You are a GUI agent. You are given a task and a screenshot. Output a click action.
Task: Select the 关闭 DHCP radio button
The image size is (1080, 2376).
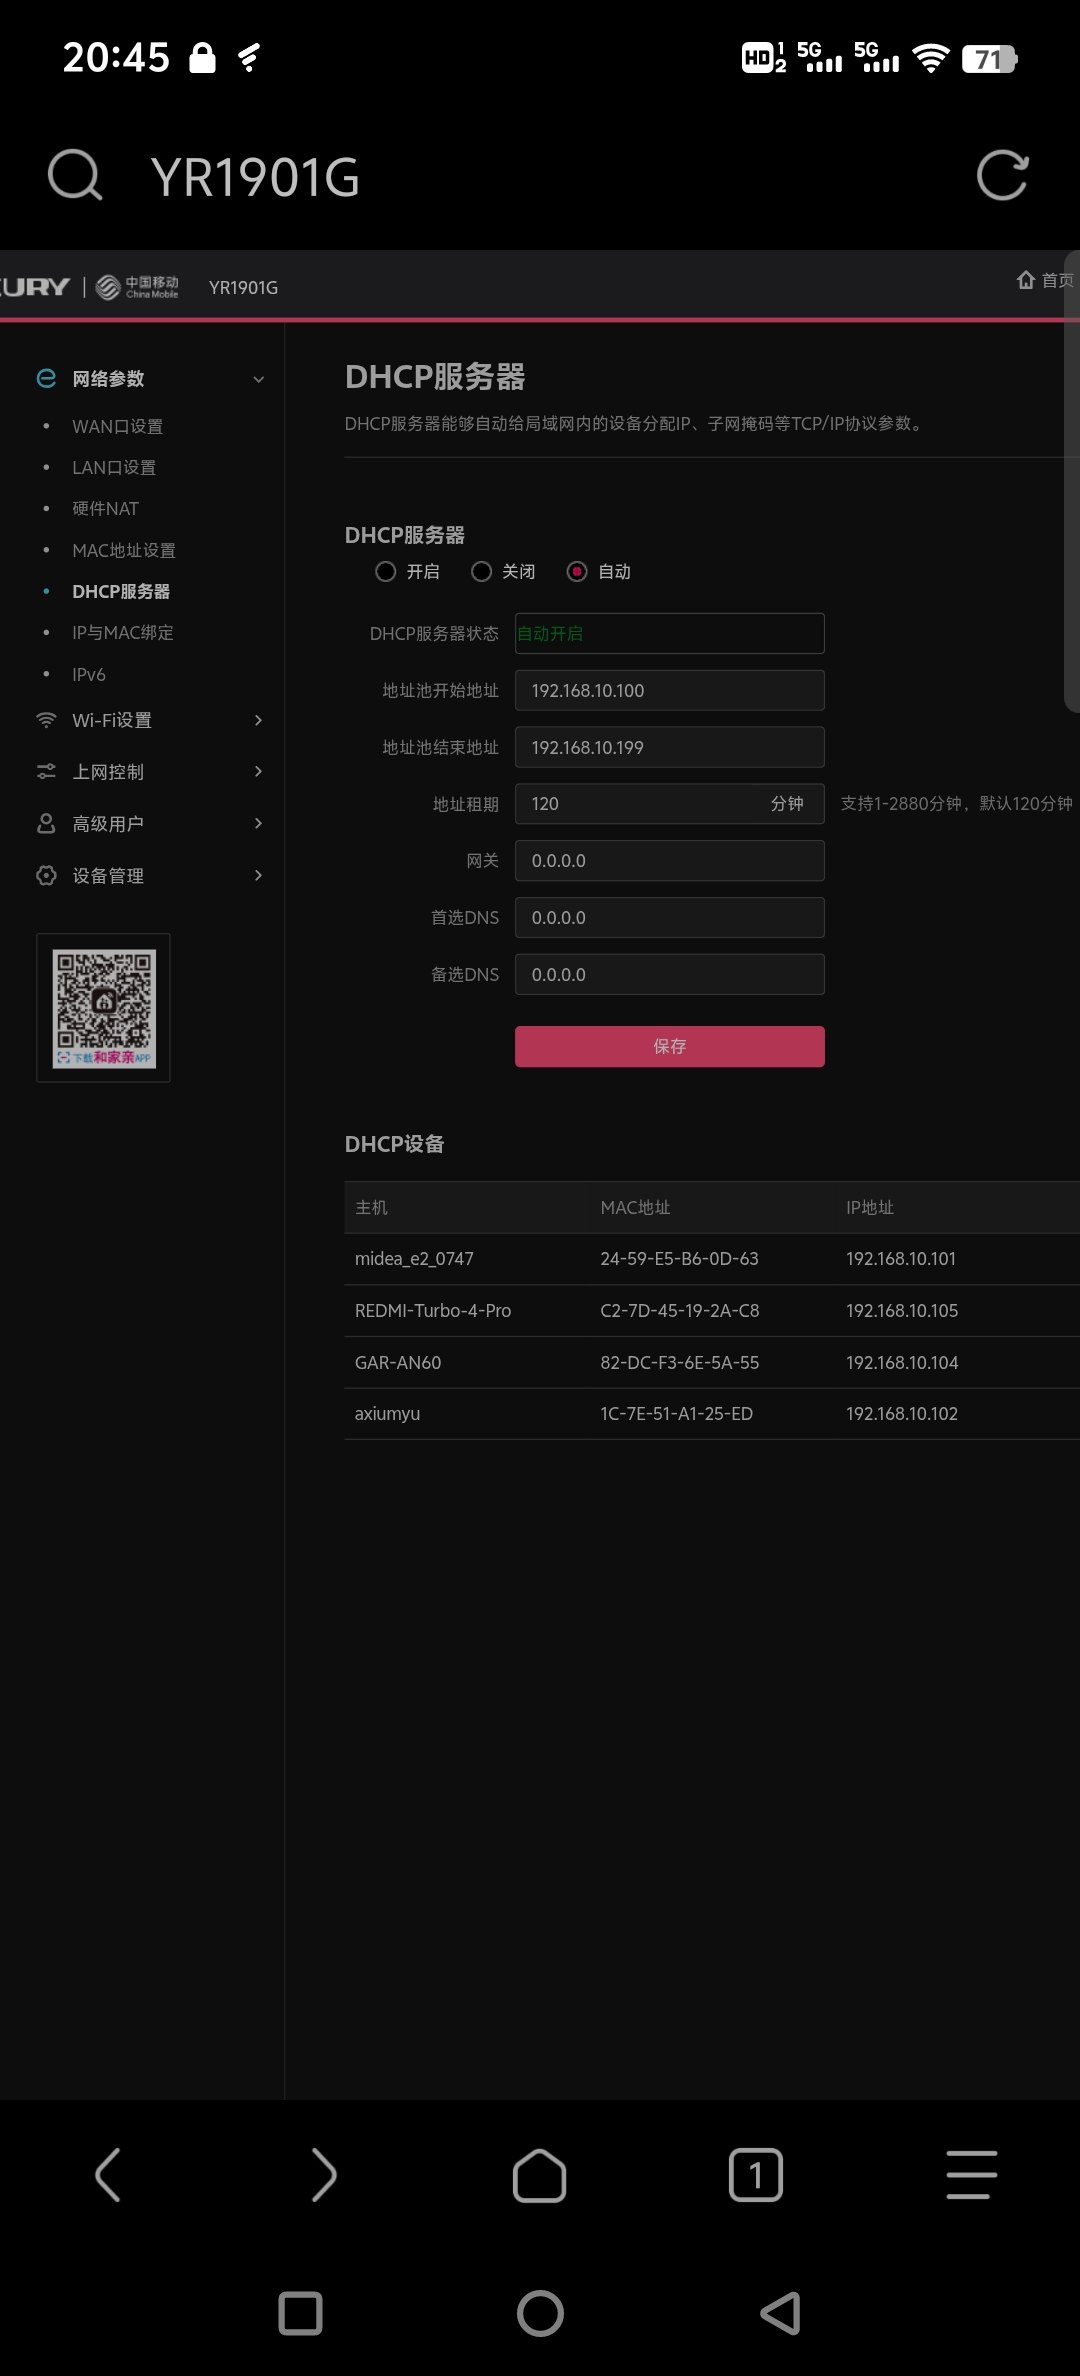point(482,572)
